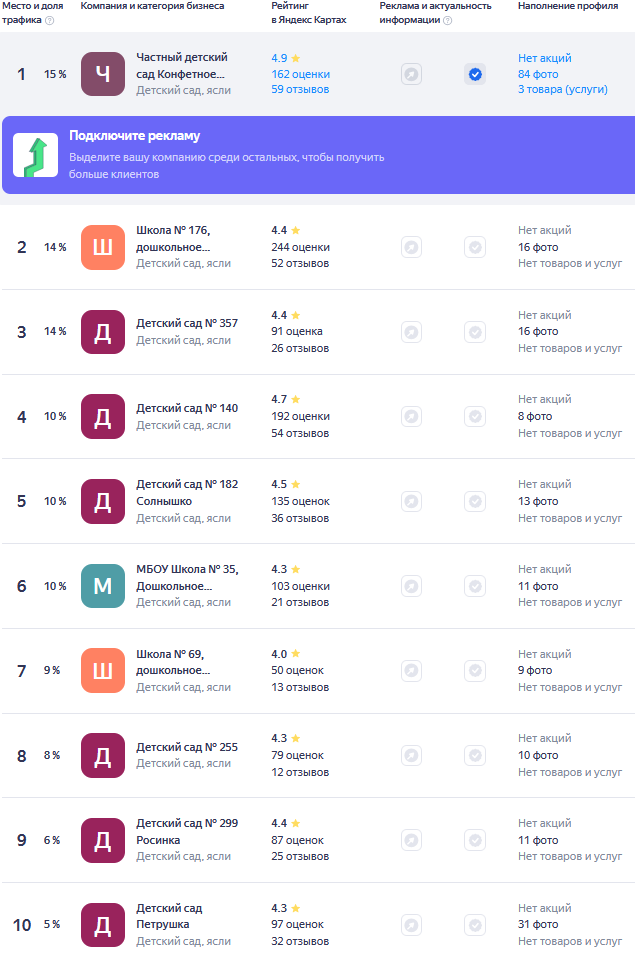Click '31 фото' in Детский сад Петрушка row
The width and height of the screenshot is (635, 960).
click(538, 924)
